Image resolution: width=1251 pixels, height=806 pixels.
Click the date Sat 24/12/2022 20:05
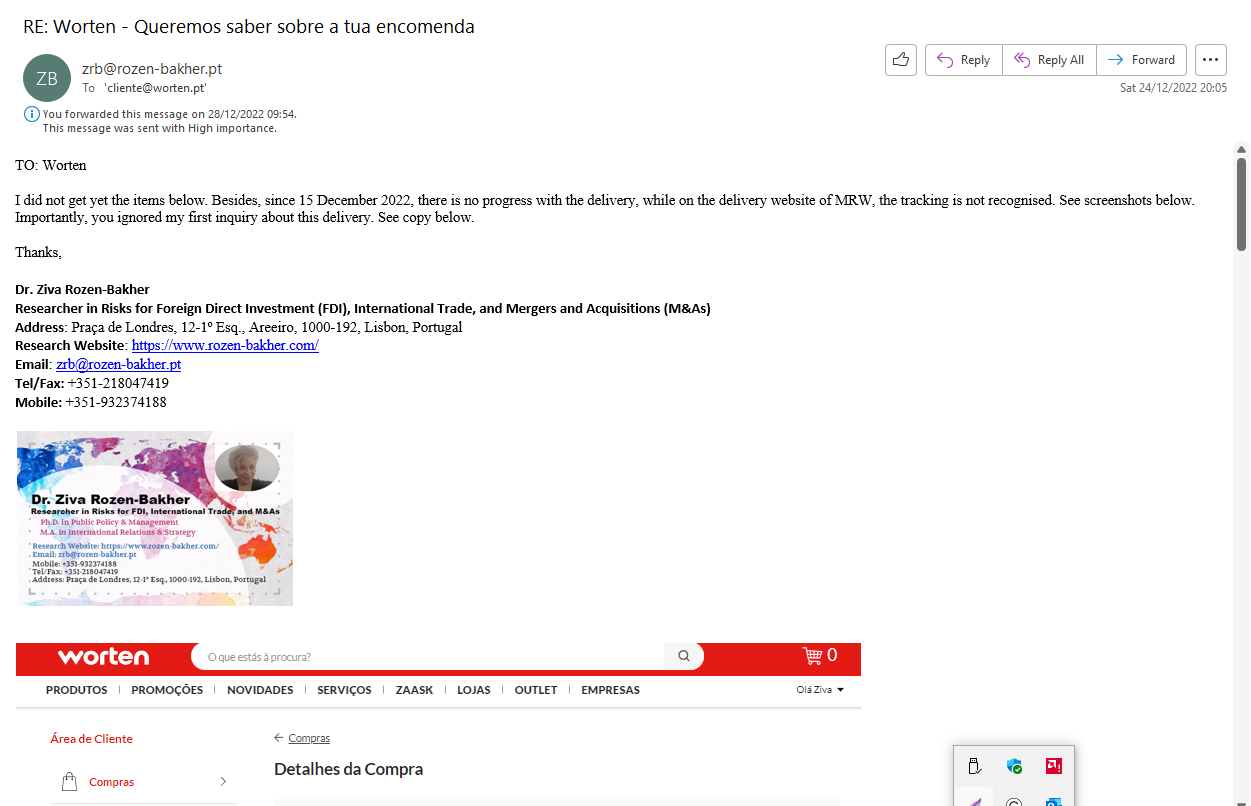1173,88
